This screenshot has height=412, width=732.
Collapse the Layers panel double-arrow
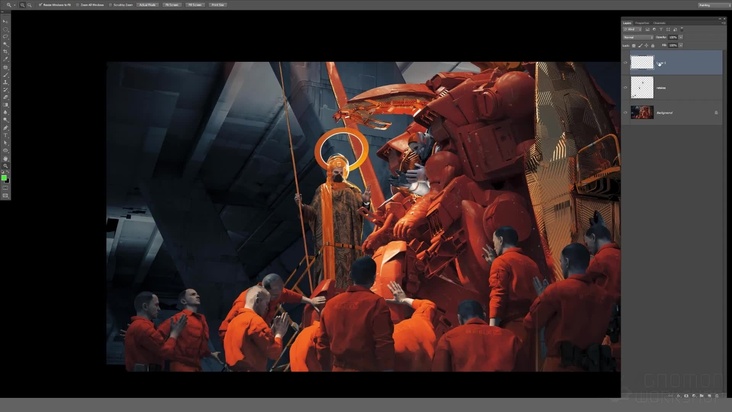720,19
